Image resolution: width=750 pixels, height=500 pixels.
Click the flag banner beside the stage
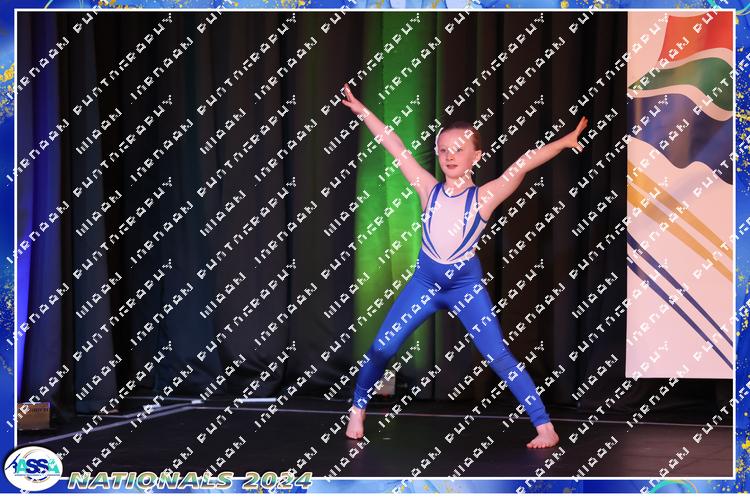[679, 195]
